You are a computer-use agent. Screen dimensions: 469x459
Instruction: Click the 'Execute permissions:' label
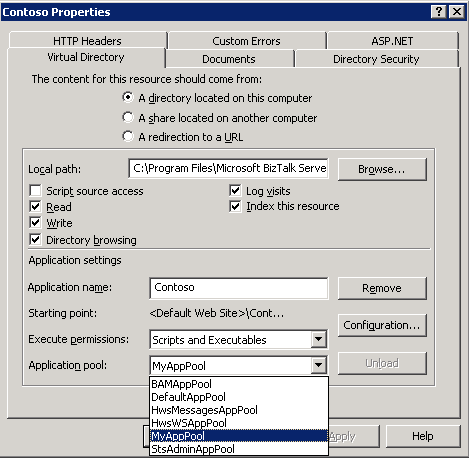[x=79, y=339]
